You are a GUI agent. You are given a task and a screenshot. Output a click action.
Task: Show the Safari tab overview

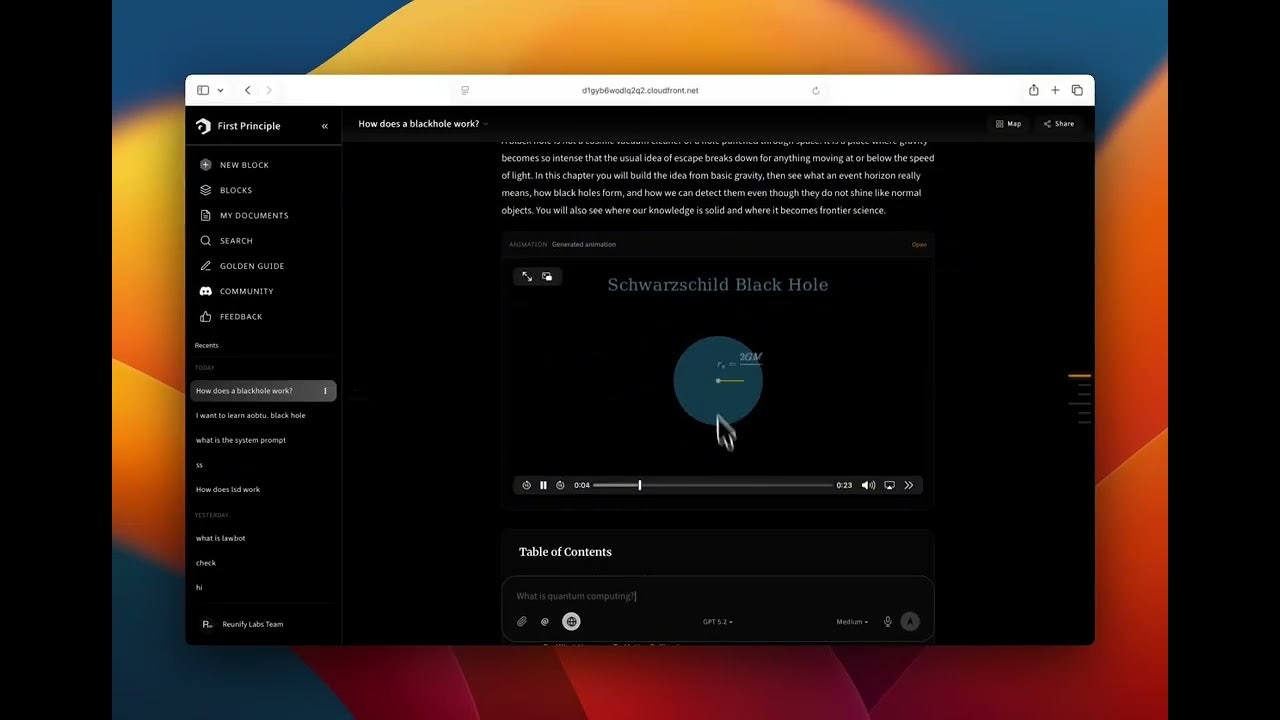(1077, 90)
